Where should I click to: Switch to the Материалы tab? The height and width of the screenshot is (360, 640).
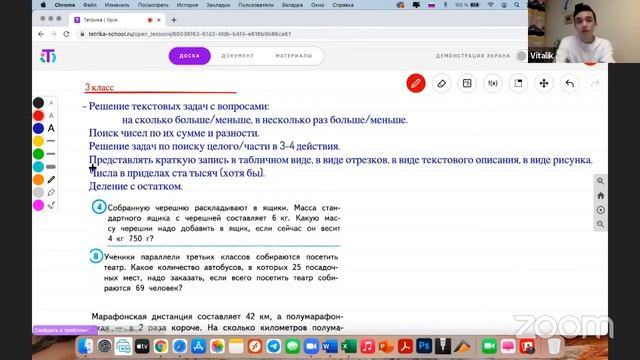coord(294,56)
